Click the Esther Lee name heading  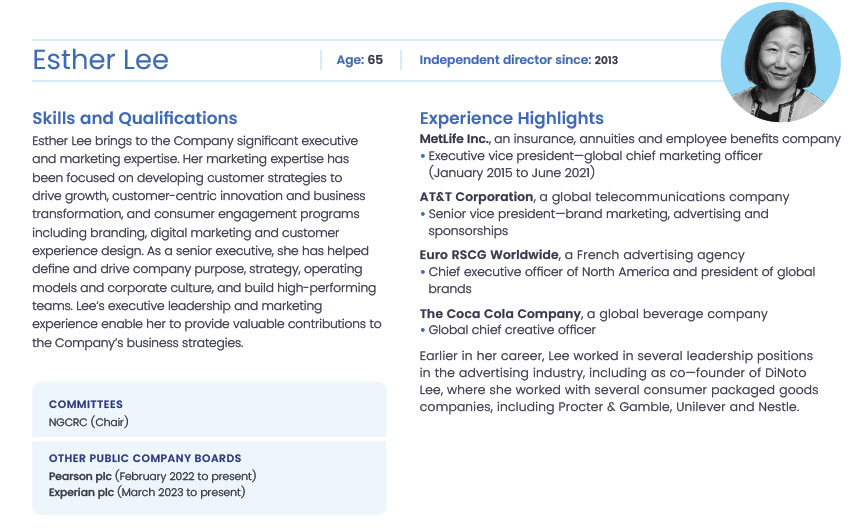pyautogui.click(x=100, y=60)
